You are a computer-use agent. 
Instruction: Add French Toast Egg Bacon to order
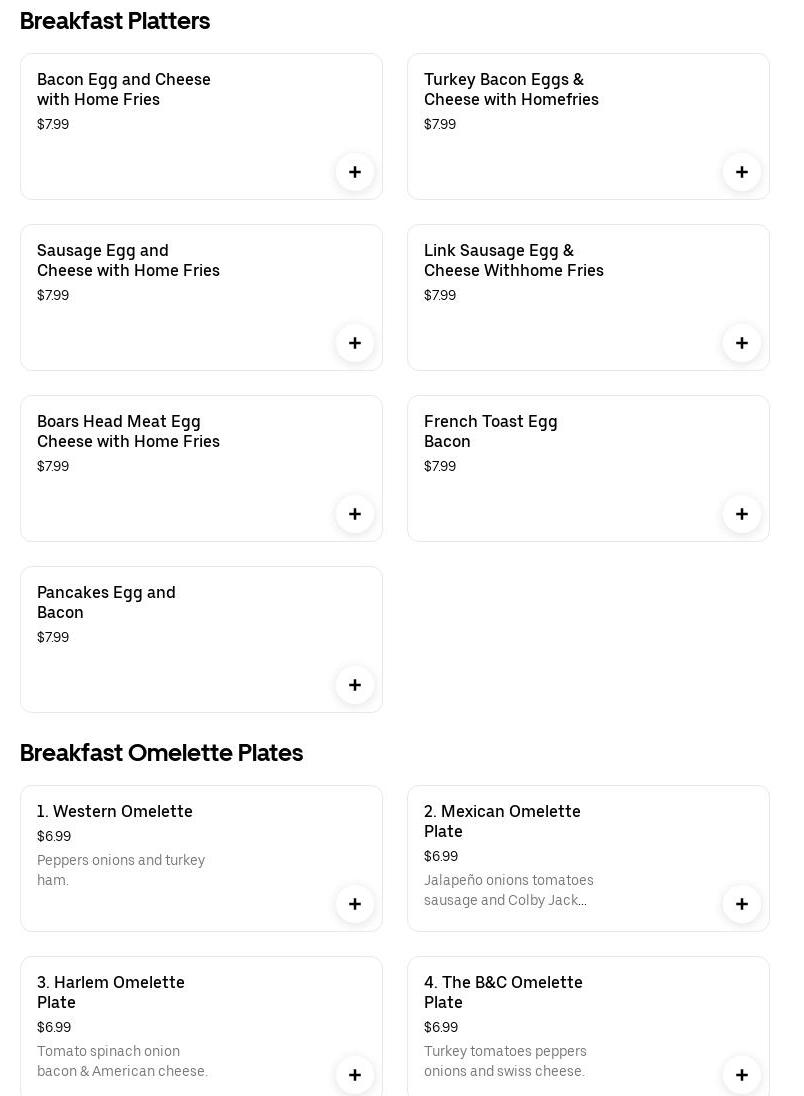point(742,514)
